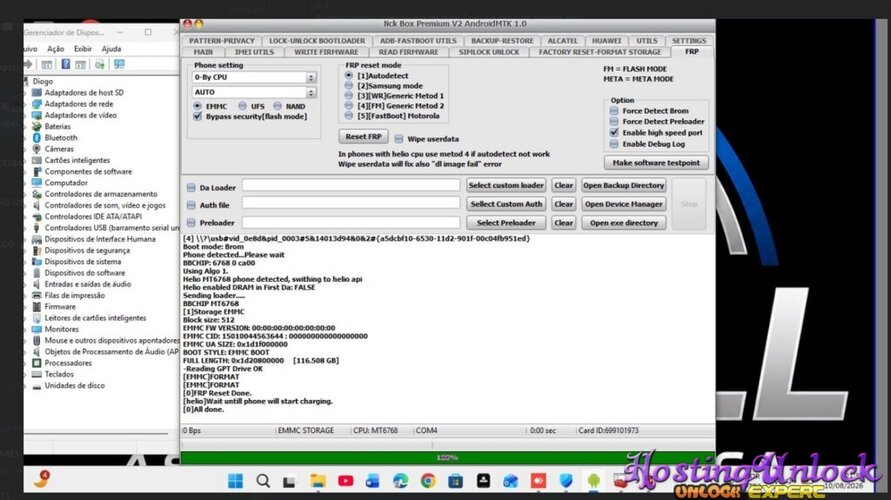891x500 pixels.
Task: Click the Preloader path field
Action: tap(351, 222)
